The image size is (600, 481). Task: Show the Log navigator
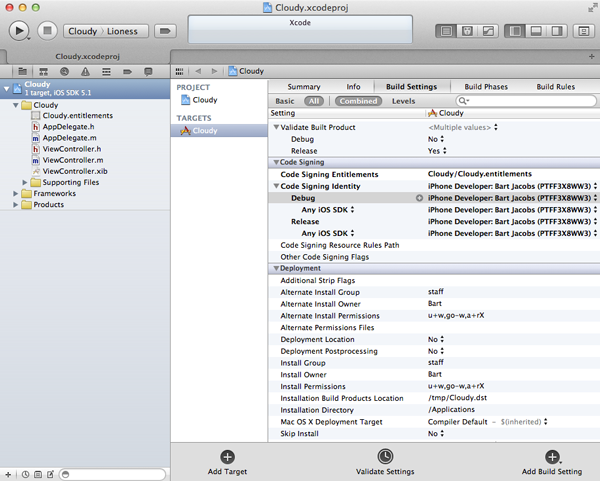[148, 71]
